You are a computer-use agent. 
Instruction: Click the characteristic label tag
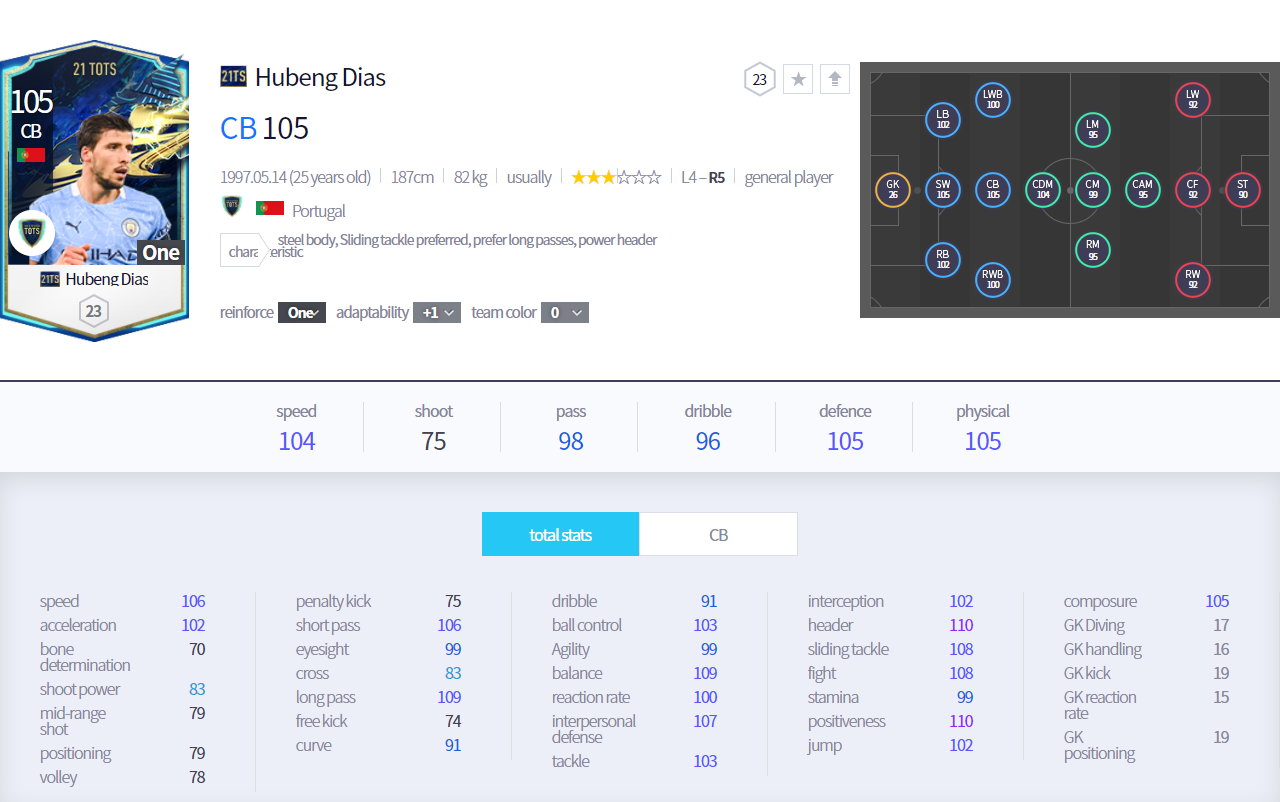pos(243,250)
